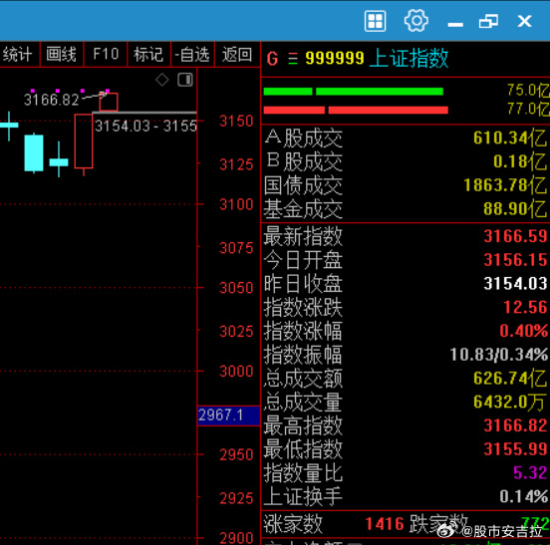Viewport: 550px width, 545px height.
Task: Restore the window with restore icon
Action: 488,21
